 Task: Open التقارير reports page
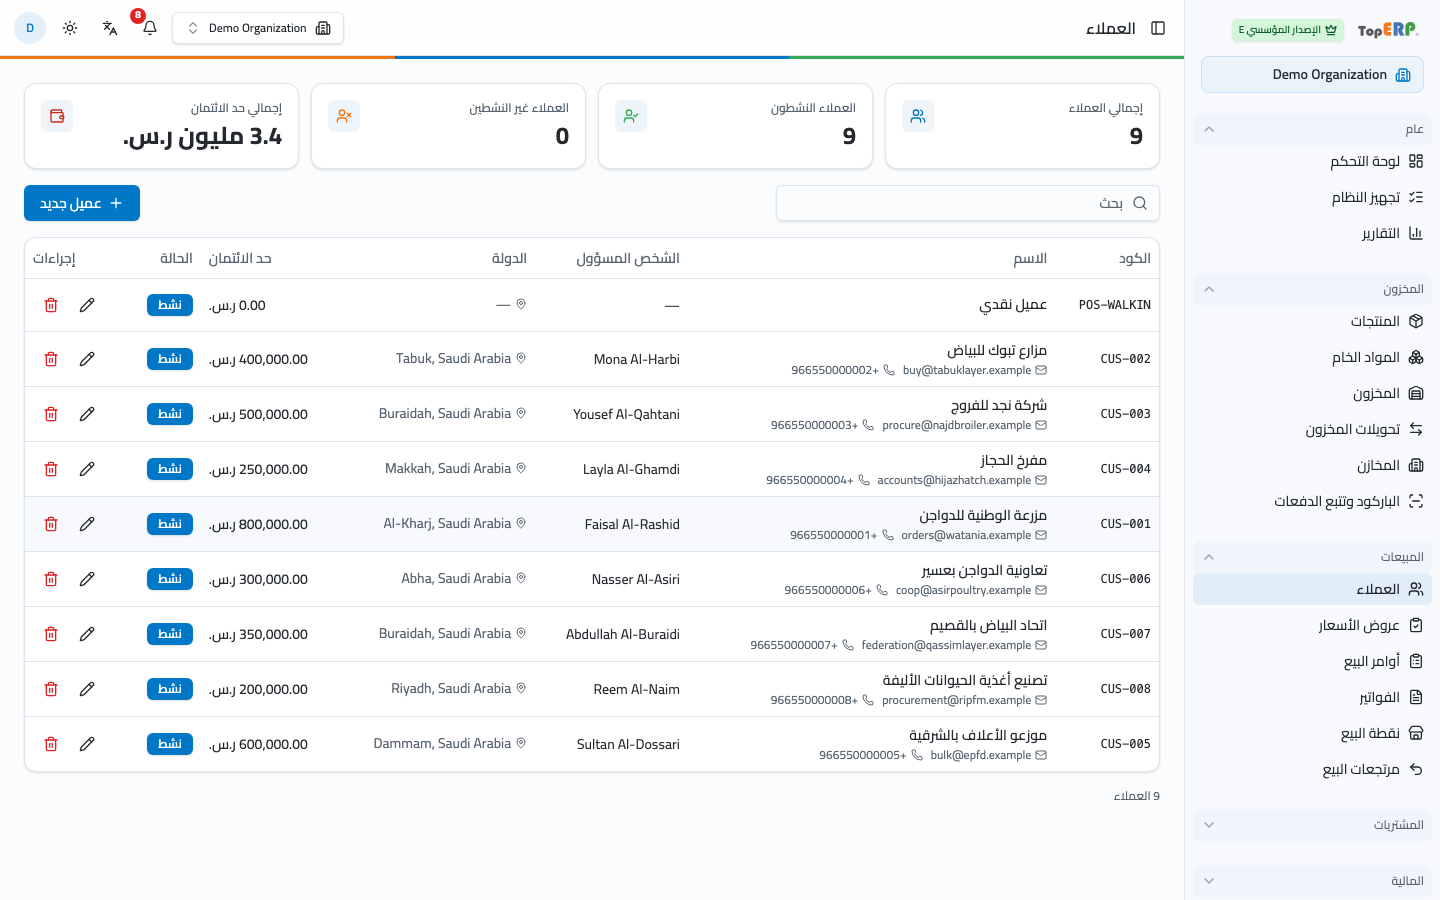pos(1312,233)
